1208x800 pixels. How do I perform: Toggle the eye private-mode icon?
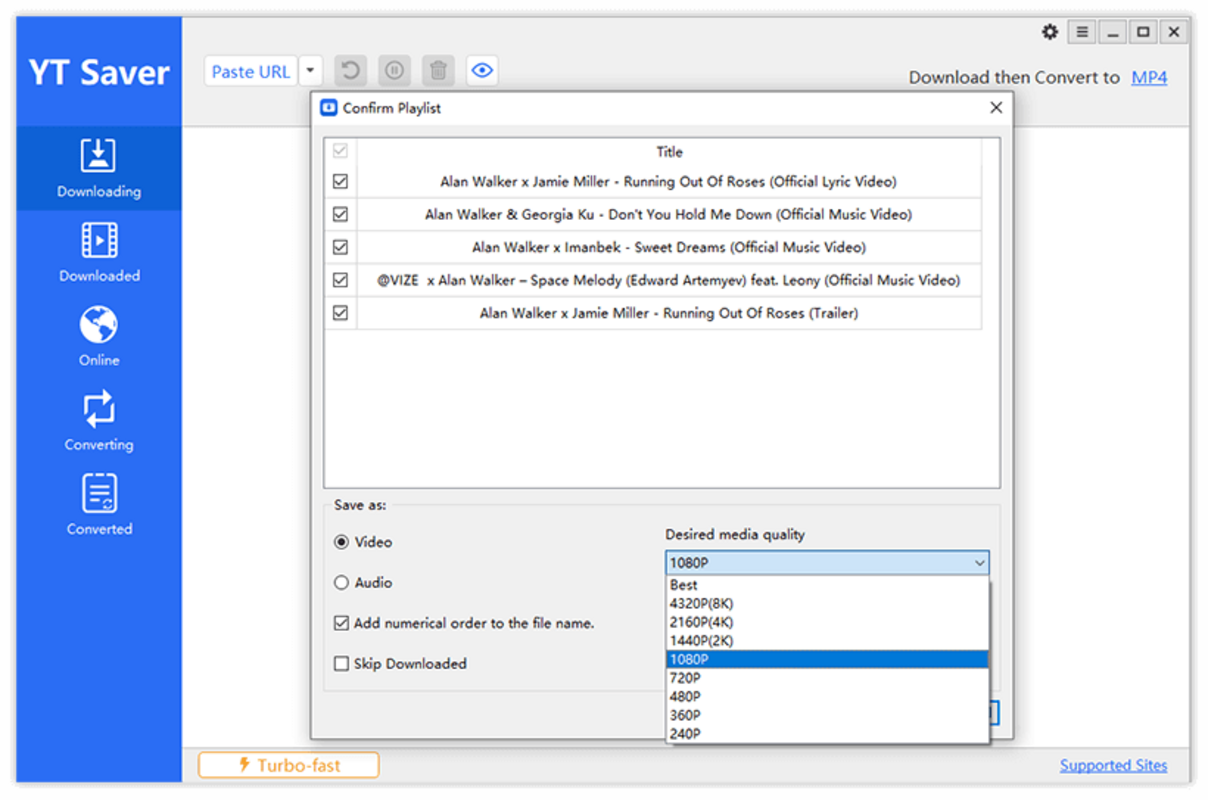coord(482,71)
